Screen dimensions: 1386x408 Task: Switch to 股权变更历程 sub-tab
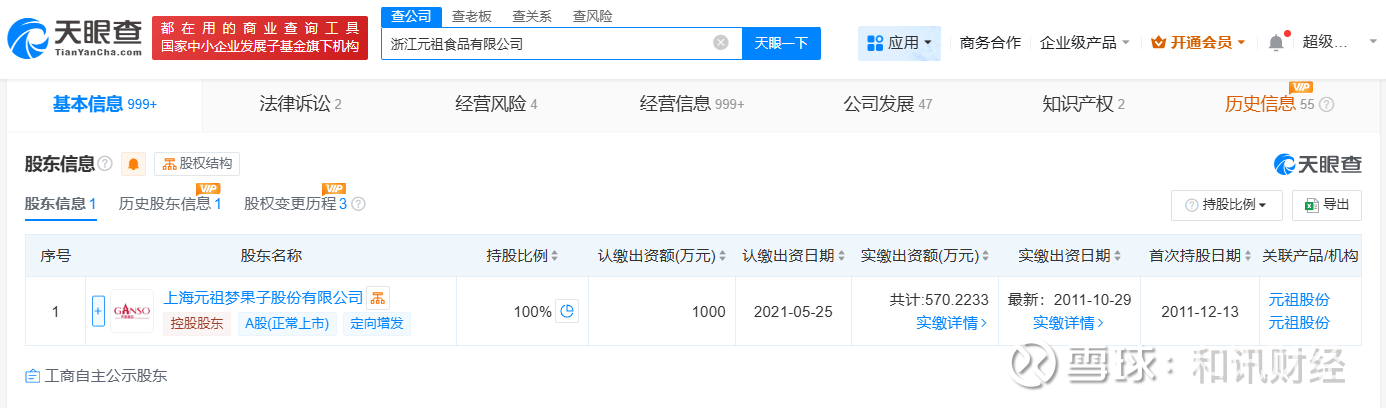[295, 204]
